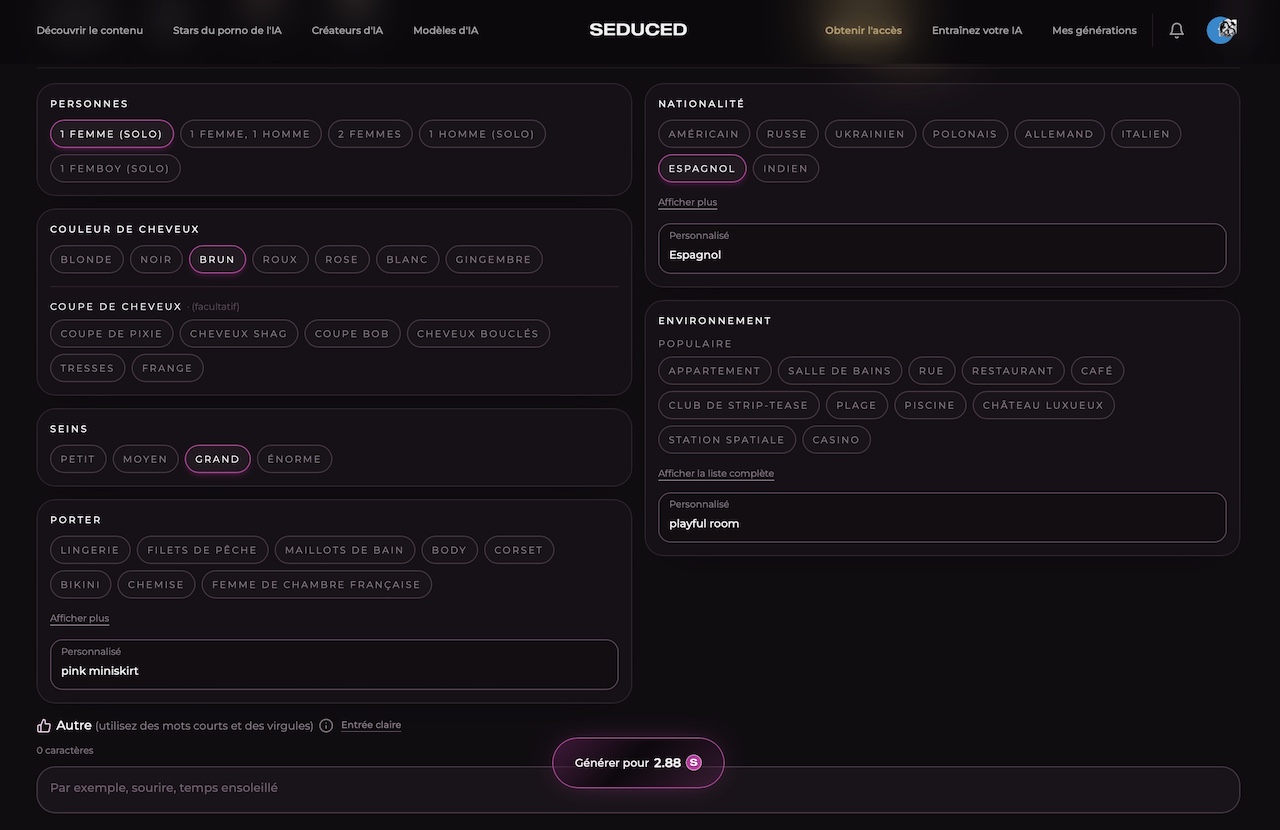Viewport: 1280px width, 830px height.
Task: Click the thumbs-up icon next to Autre
Action: pyautogui.click(x=44, y=726)
